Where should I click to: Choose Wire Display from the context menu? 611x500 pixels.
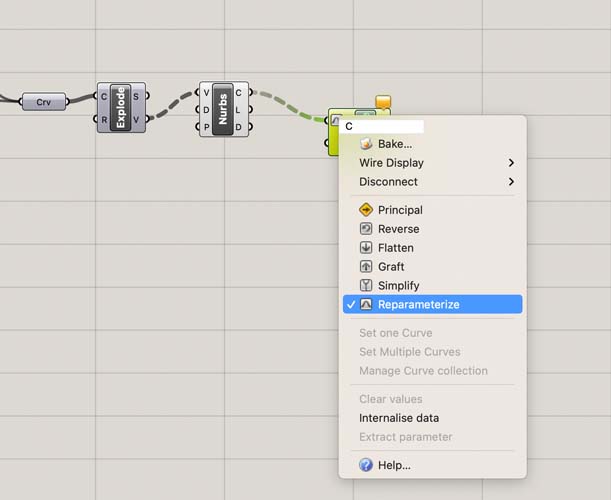coord(433,163)
